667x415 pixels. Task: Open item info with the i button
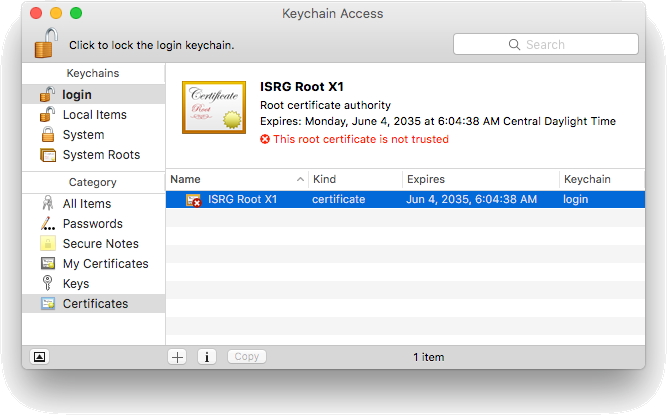[x=207, y=357]
